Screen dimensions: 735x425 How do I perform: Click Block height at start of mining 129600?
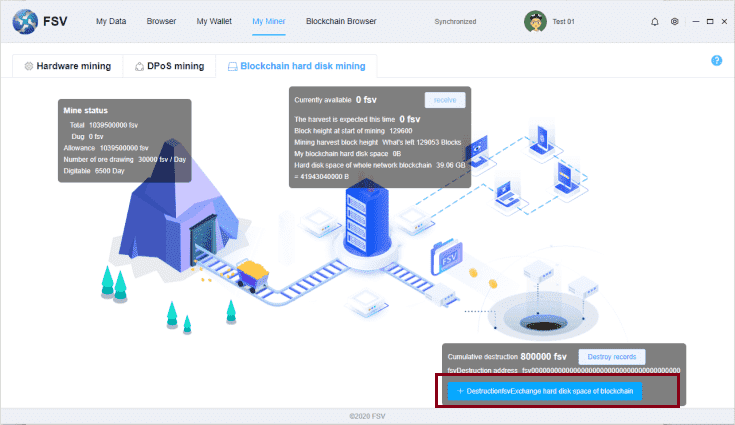(x=353, y=131)
